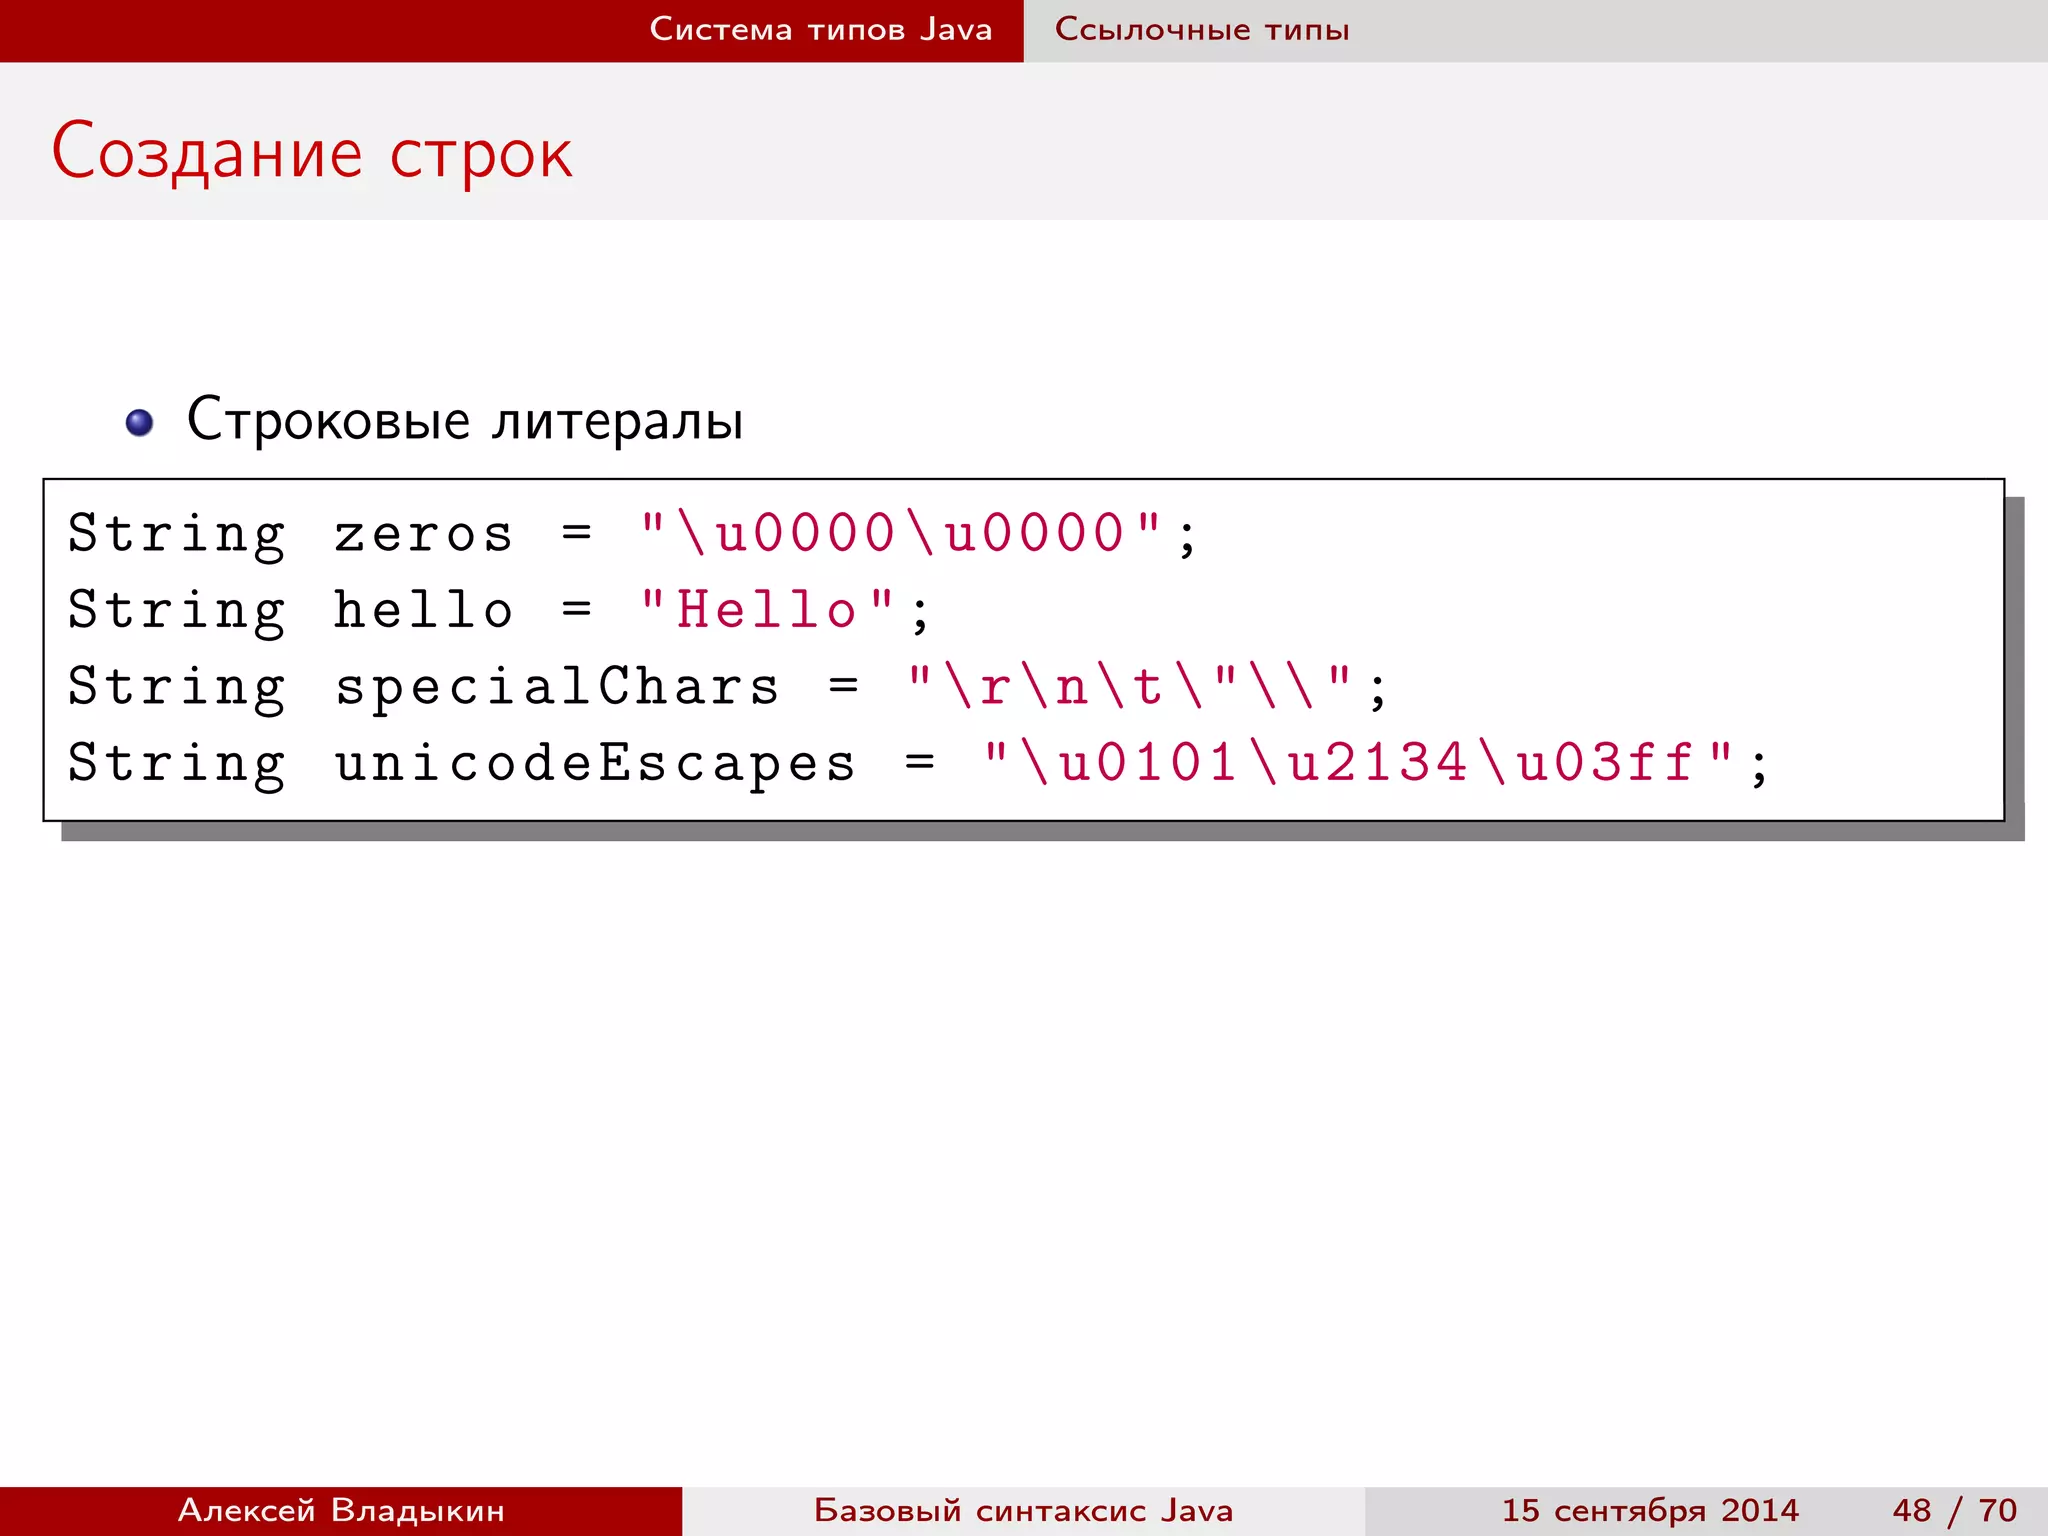Click author name 'Алексей Владыкин' in footer
This screenshot has width=2048, height=1536.
[x=341, y=1510]
